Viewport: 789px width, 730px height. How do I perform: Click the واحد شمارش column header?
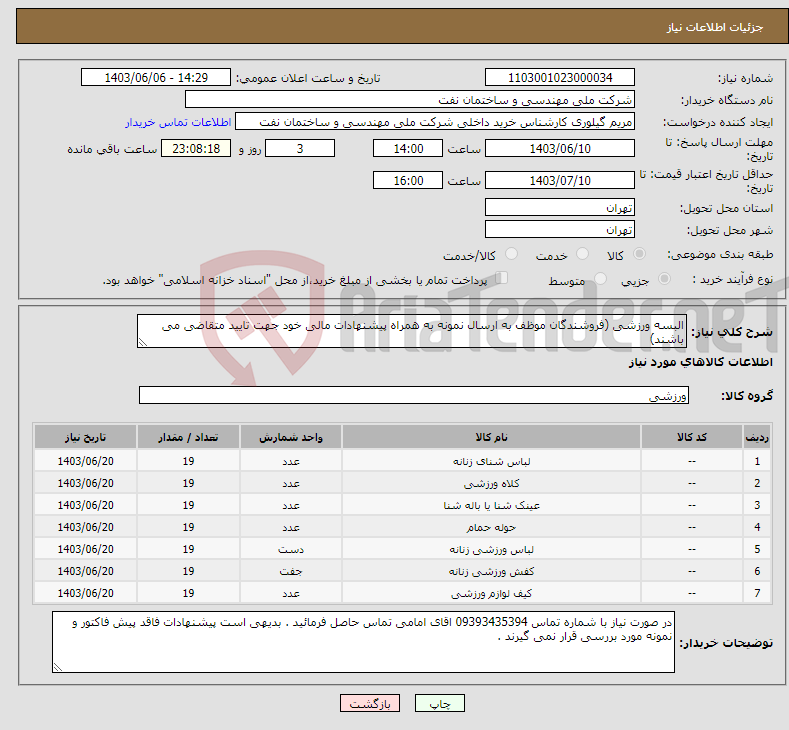pos(291,437)
